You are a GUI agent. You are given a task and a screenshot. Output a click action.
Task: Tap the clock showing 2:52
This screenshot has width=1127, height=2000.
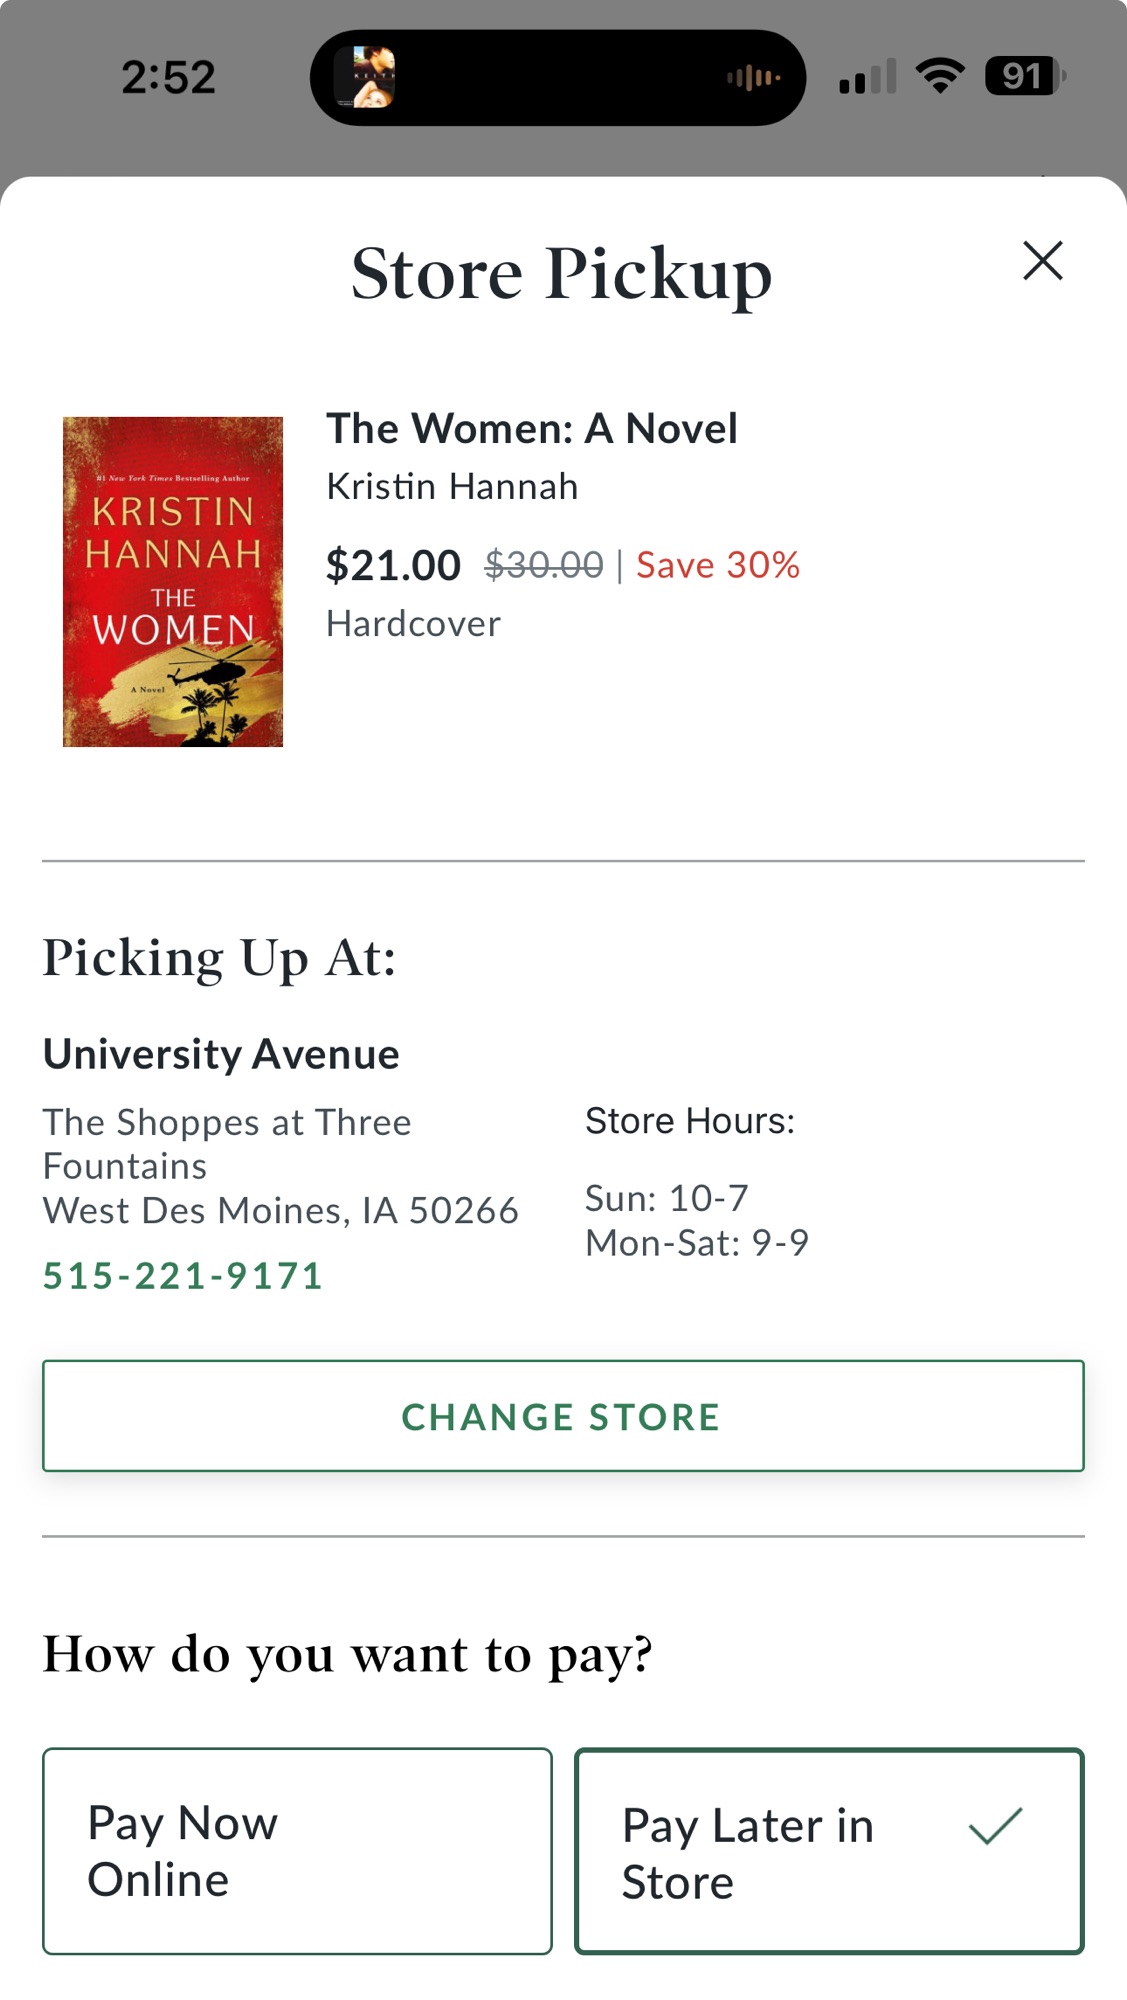168,77
